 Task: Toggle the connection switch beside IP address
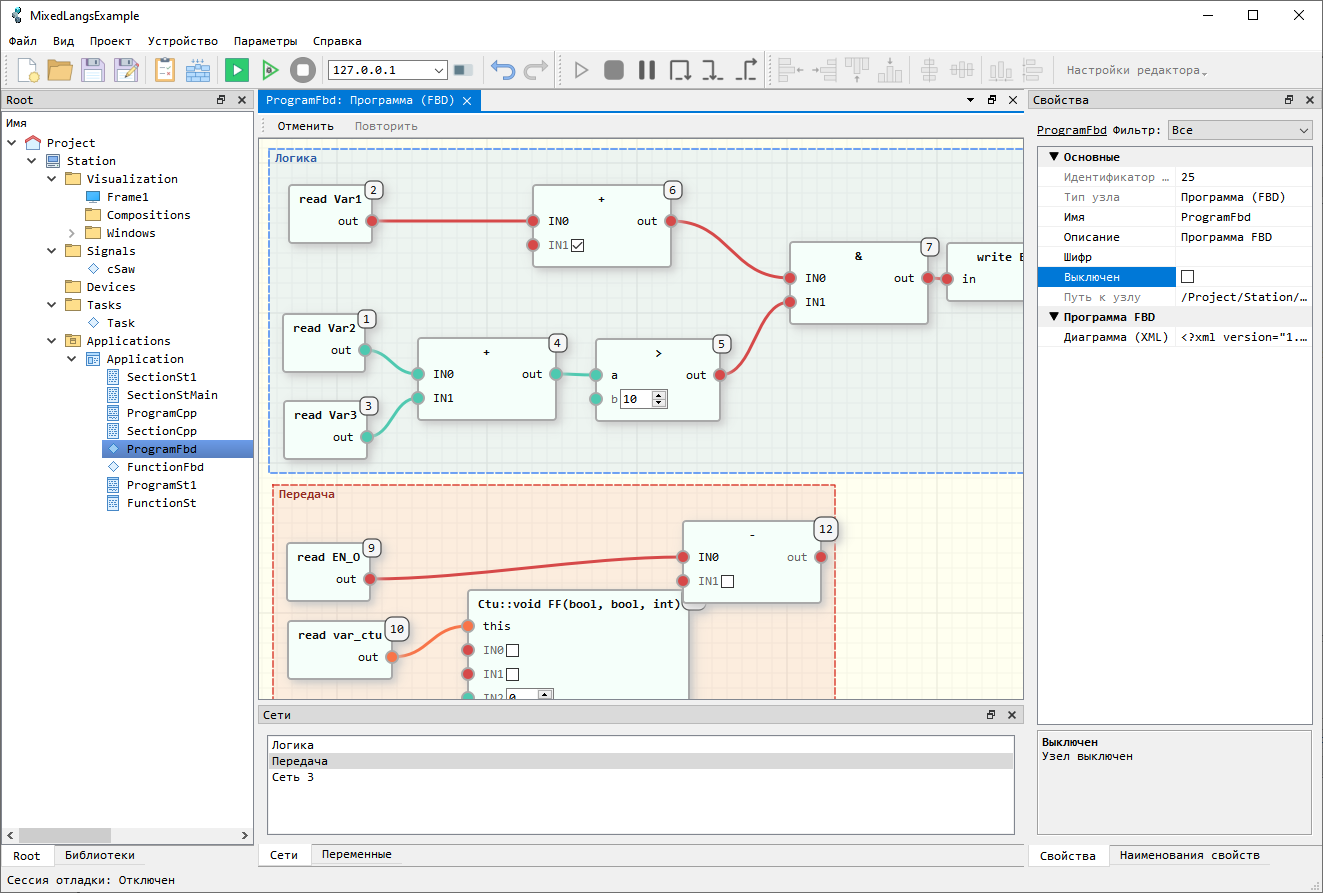(463, 70)
